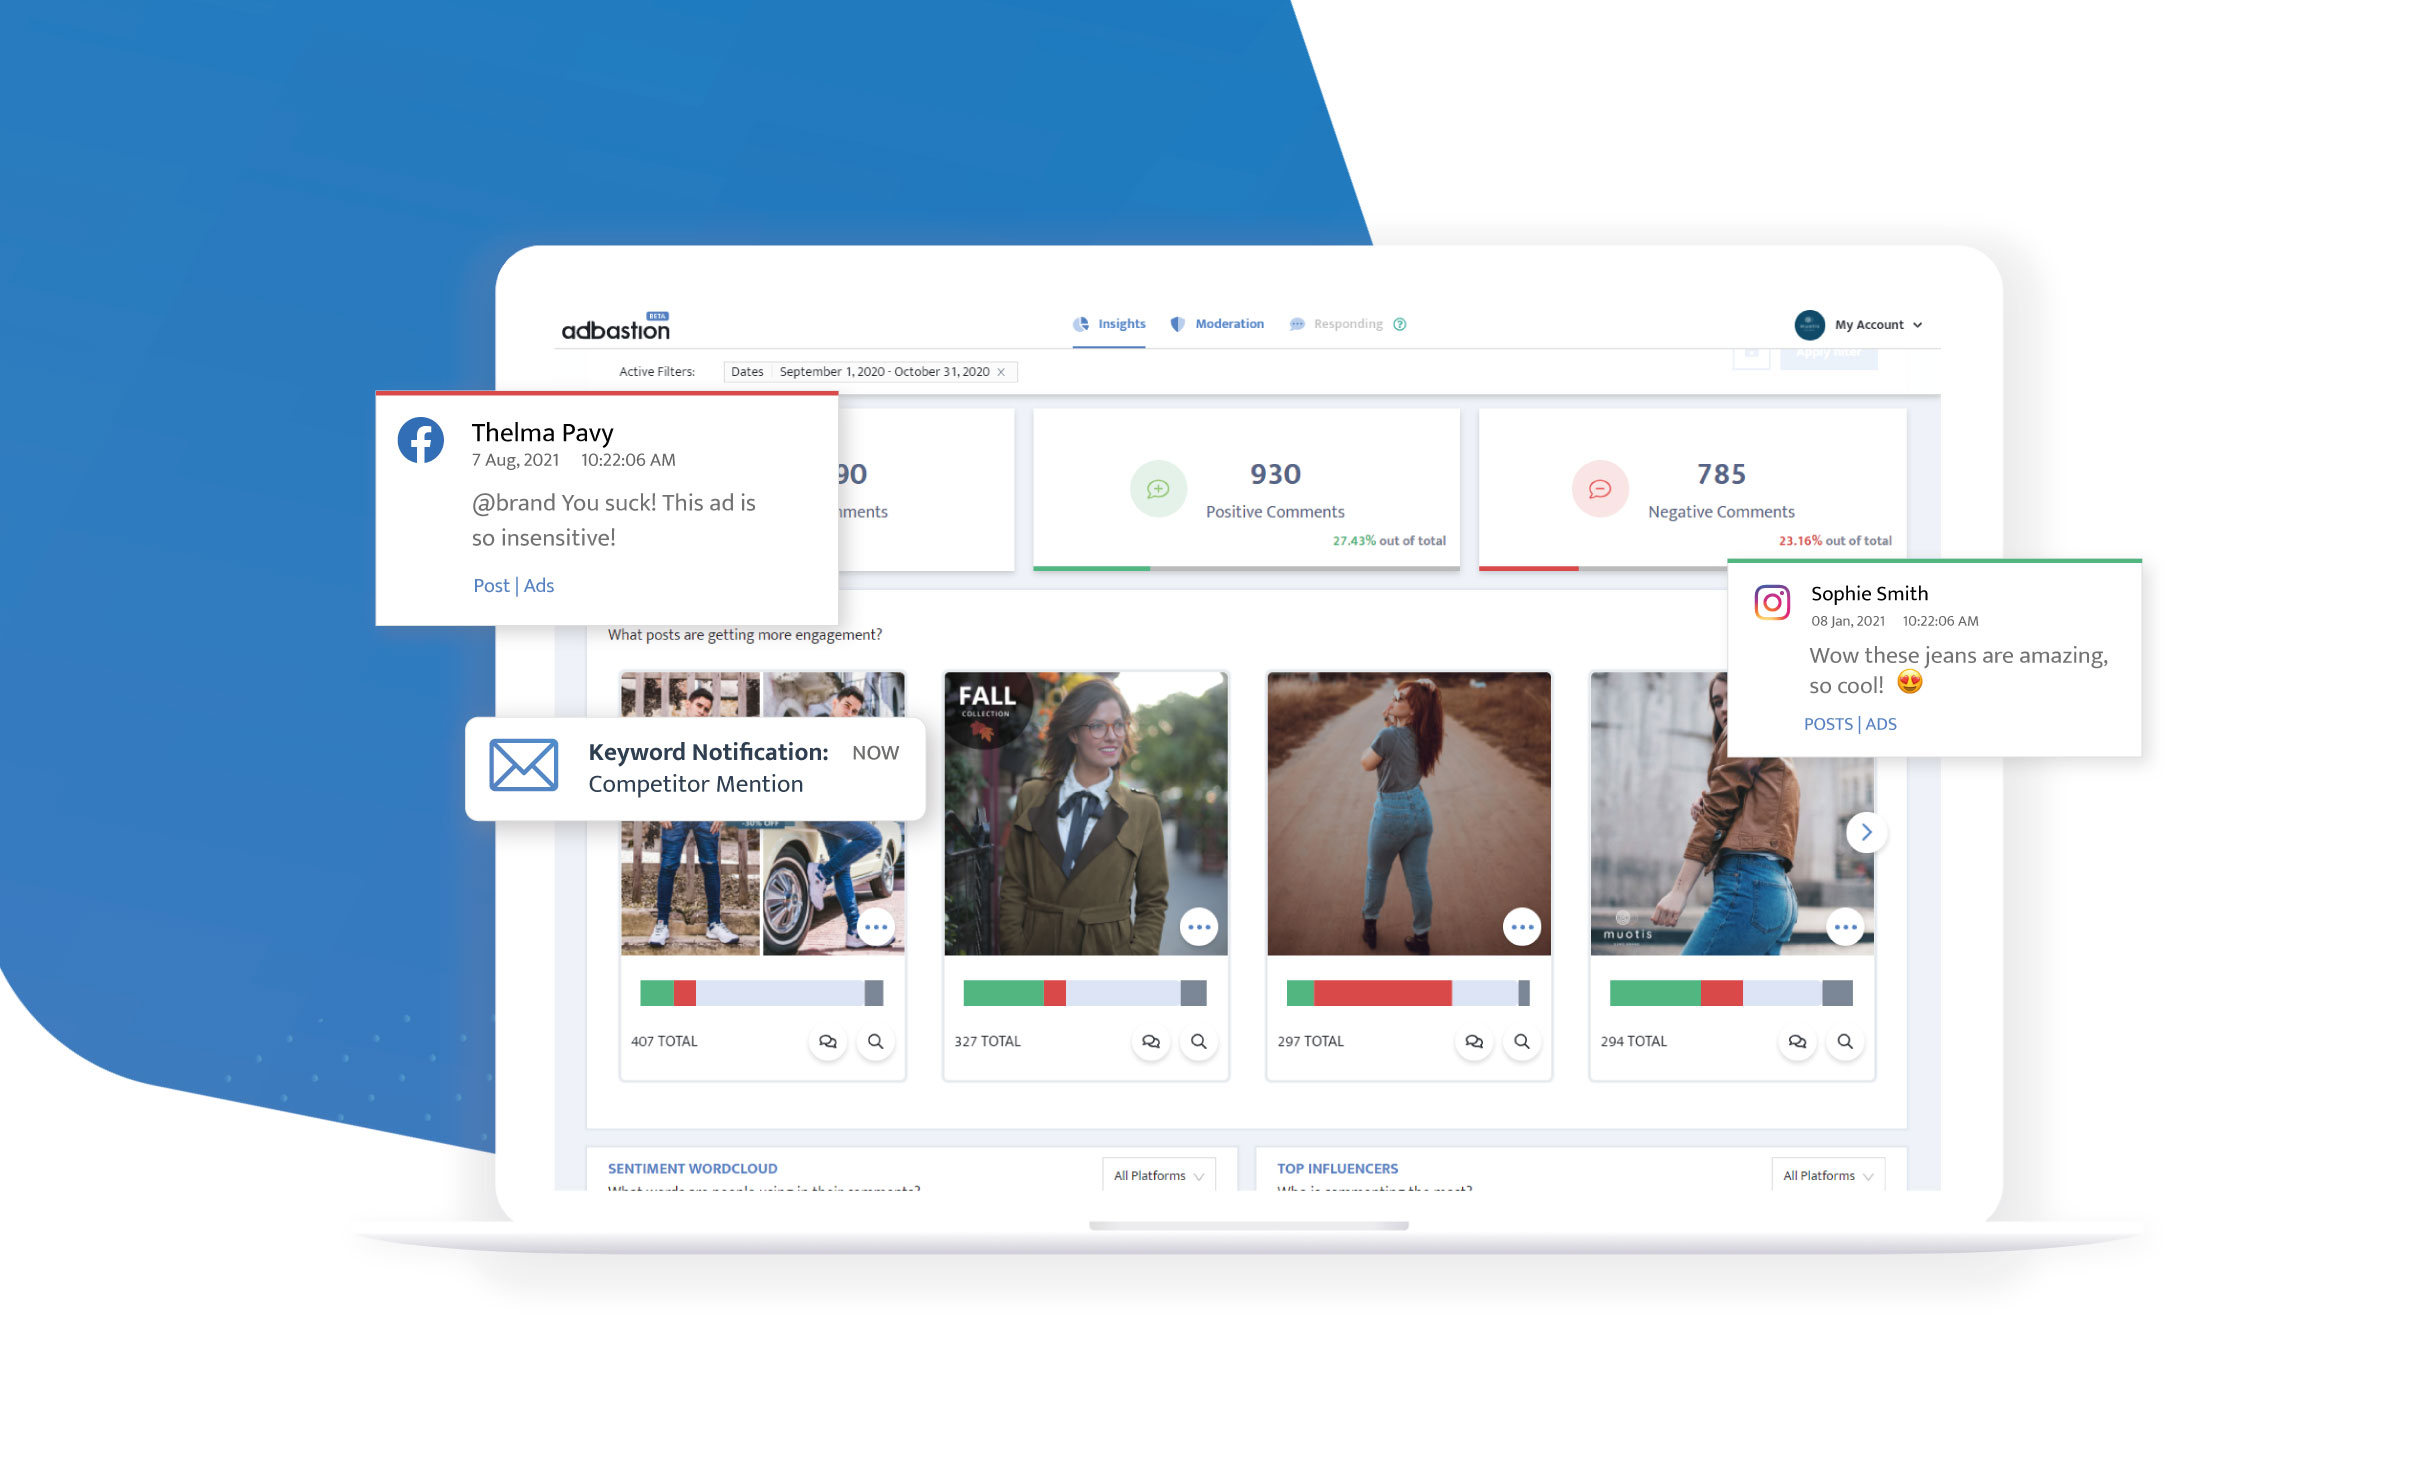Image resolution: width=2418 pixels, height=1465 pixels.
Task: Click the negative comments bubble icon
Action: pos(1600,489)
